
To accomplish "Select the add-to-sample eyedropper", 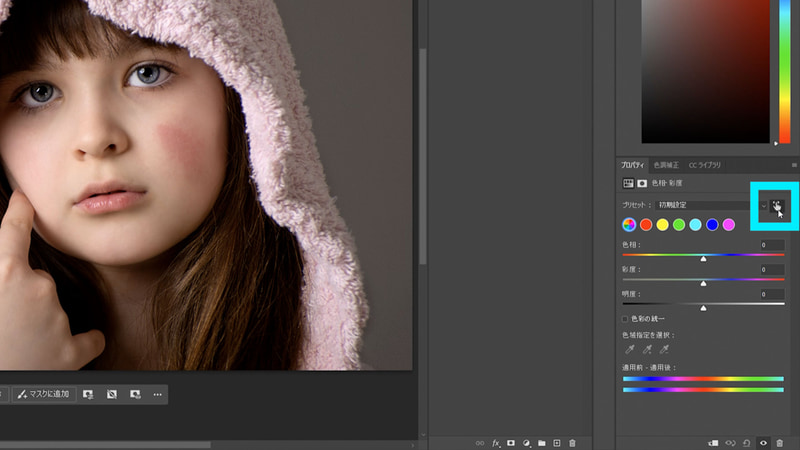I will pyautogui.click(x=647, y=349).
